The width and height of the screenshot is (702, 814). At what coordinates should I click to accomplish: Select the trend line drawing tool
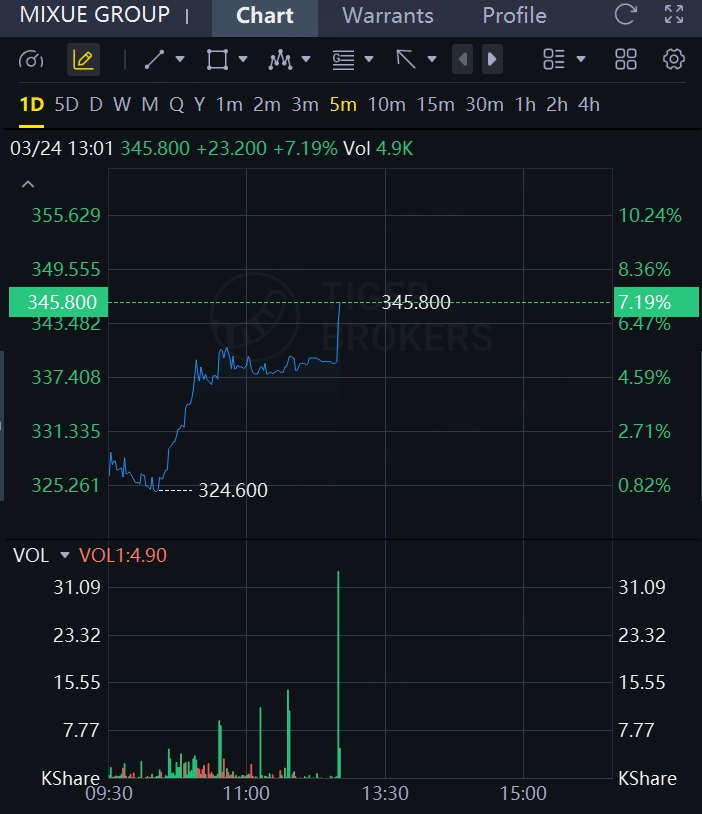point(154,60)
